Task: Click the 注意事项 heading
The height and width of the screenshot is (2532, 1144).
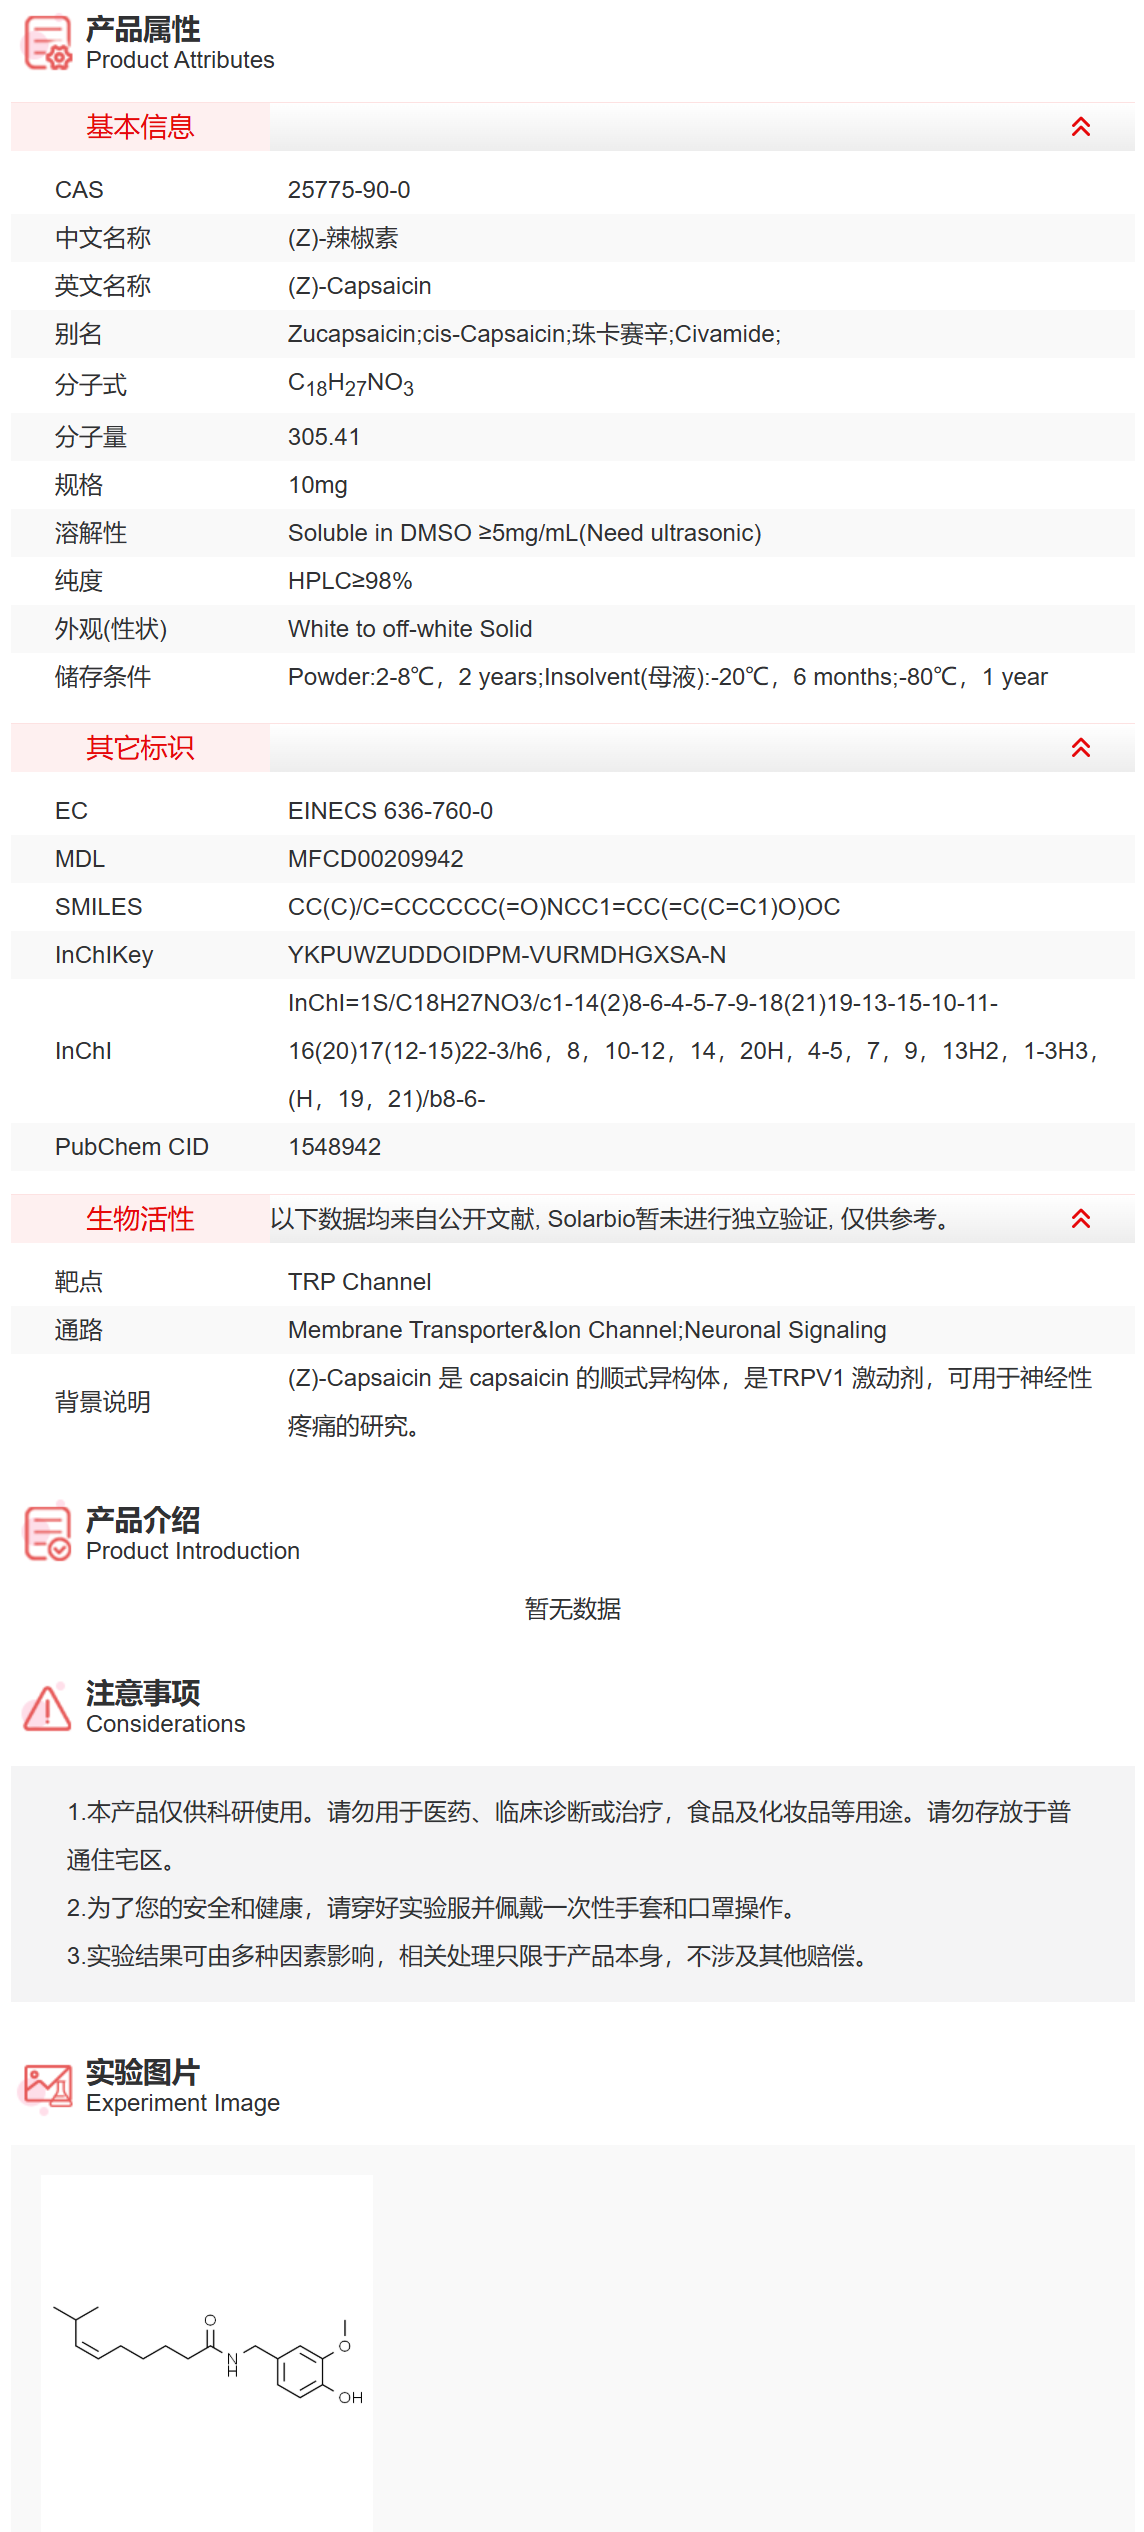Action: click(143, 1693)
